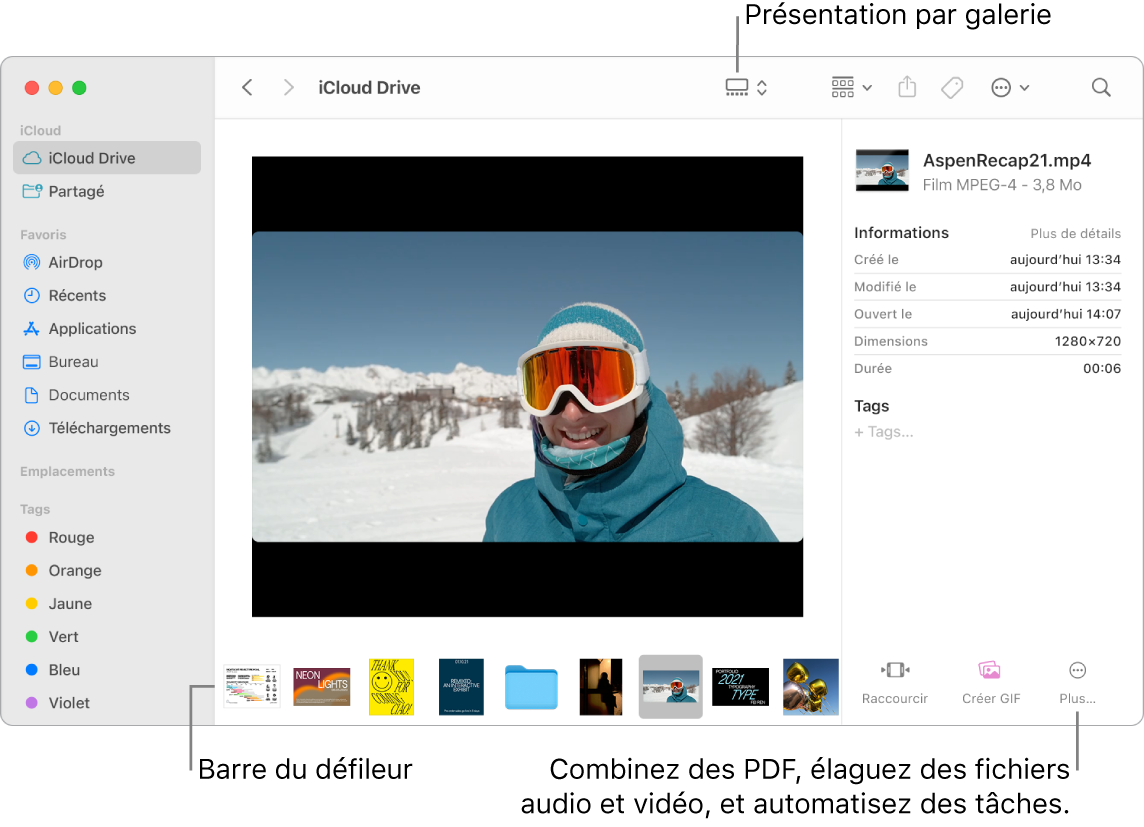Open the more actions ellipsis dropdown
The height and width of the screenshot is (827, 1144).
point(1010,87)
